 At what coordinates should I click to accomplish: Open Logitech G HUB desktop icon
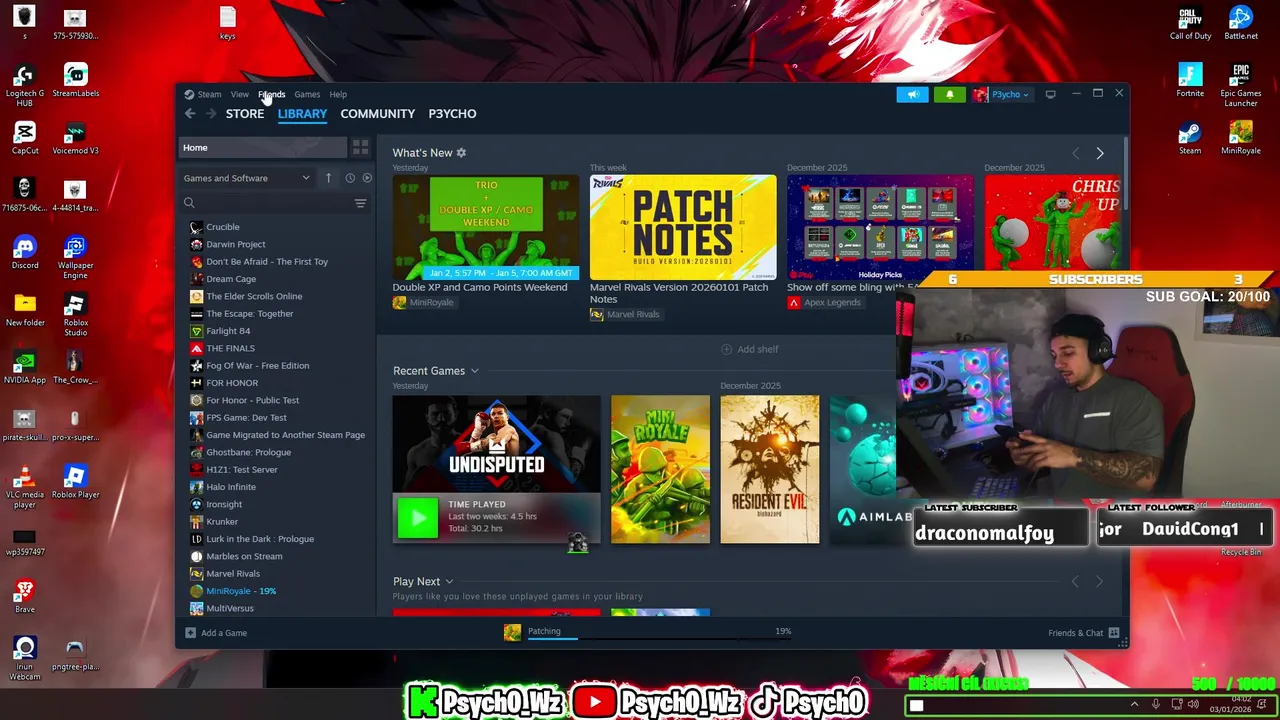25,85
